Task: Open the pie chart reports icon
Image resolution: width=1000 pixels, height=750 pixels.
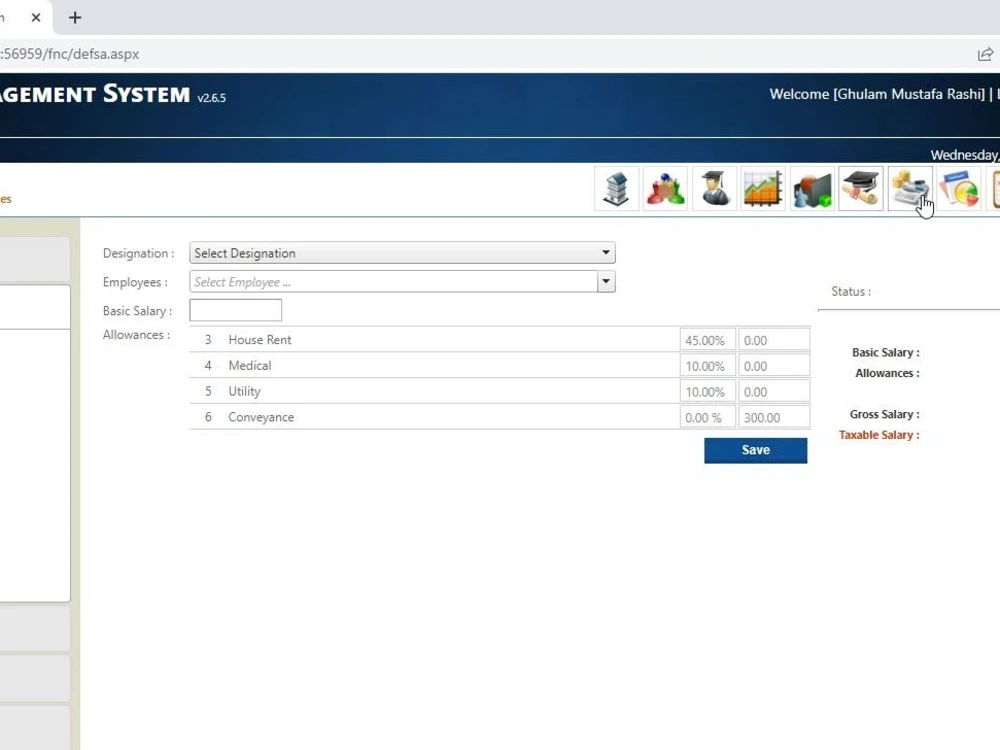Action: click(959, 189)
